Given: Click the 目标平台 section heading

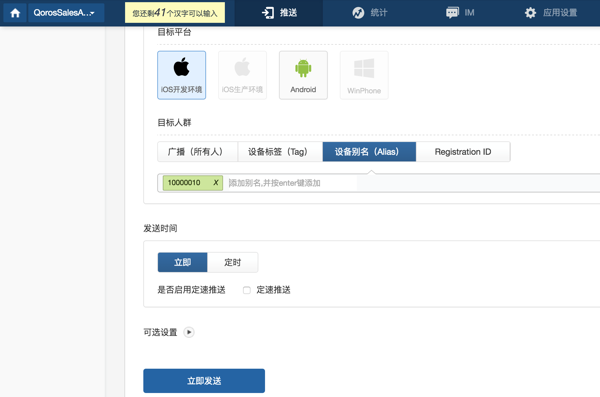Looking at the screenshot, I should click(174, 32).
